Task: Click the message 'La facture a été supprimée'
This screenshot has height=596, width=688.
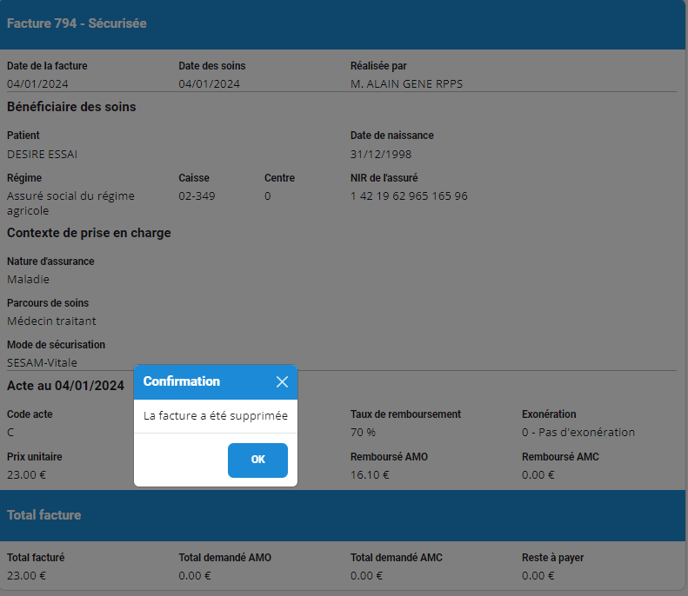Action: 215,416
